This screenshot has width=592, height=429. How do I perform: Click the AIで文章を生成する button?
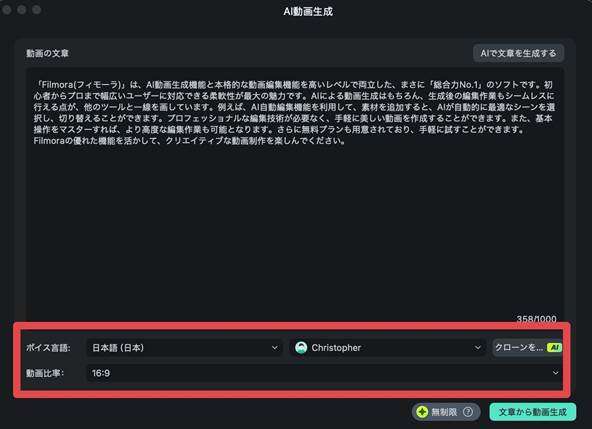click(x=518, y=53)
